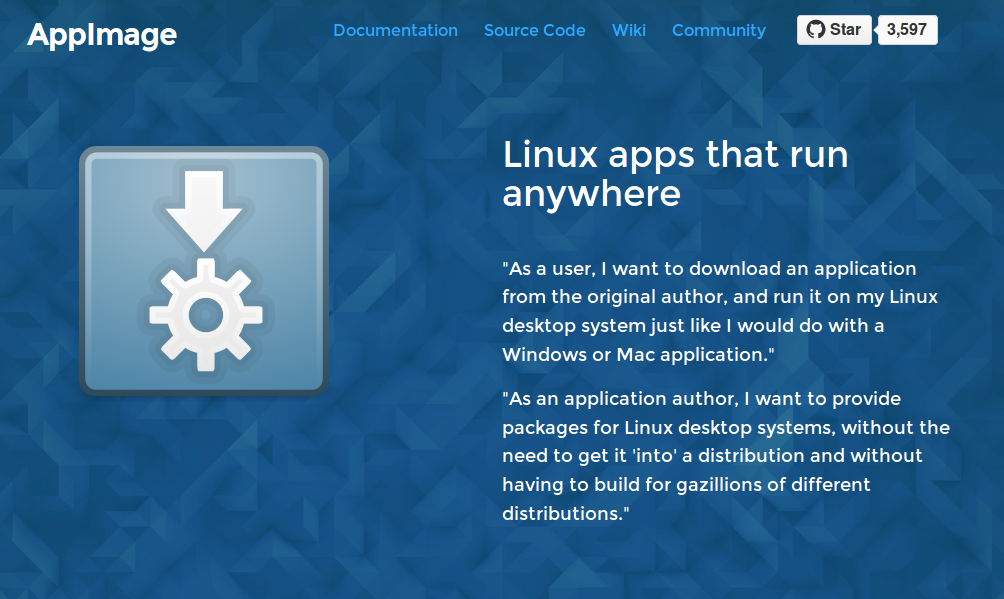The width and height of the screenshot is (1004, 599).
Task: Click the AppImage gear and arrow logo
Action: (x=204, y=270)
